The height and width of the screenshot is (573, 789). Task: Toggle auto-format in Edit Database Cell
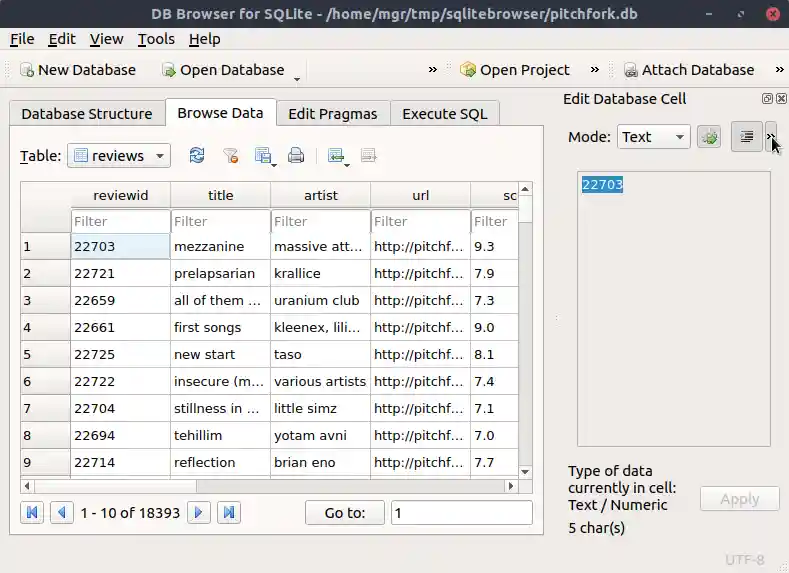[x=709, y=137]
